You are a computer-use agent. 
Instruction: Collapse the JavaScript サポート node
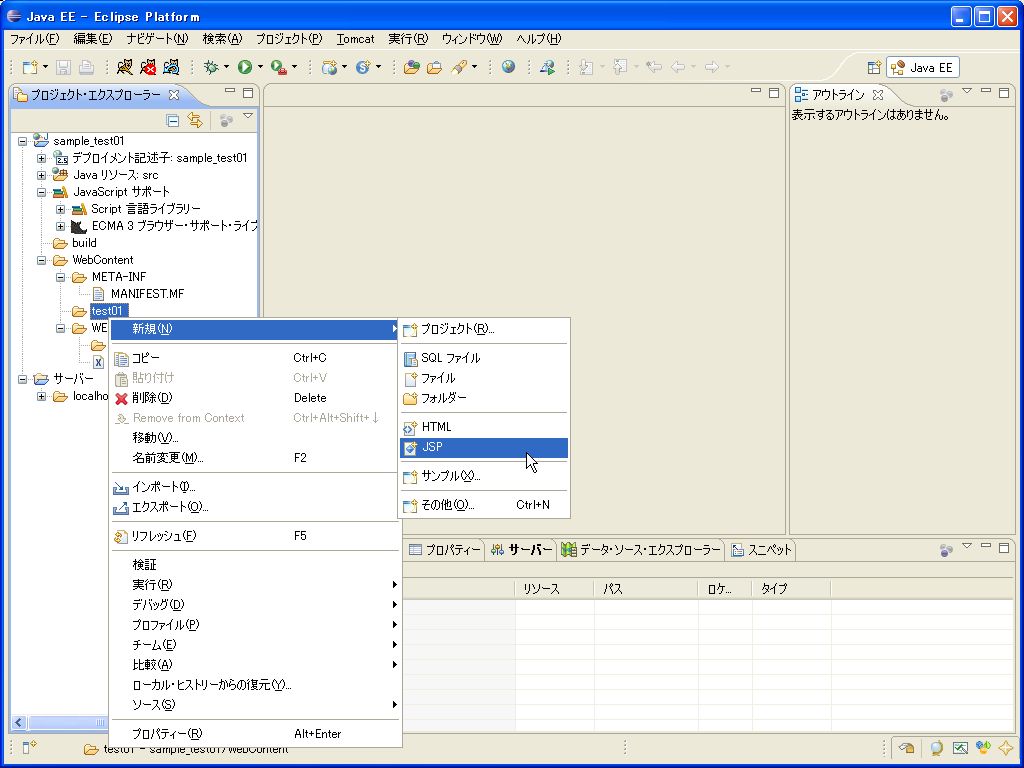pyautogui.click(x=41, y=192)
